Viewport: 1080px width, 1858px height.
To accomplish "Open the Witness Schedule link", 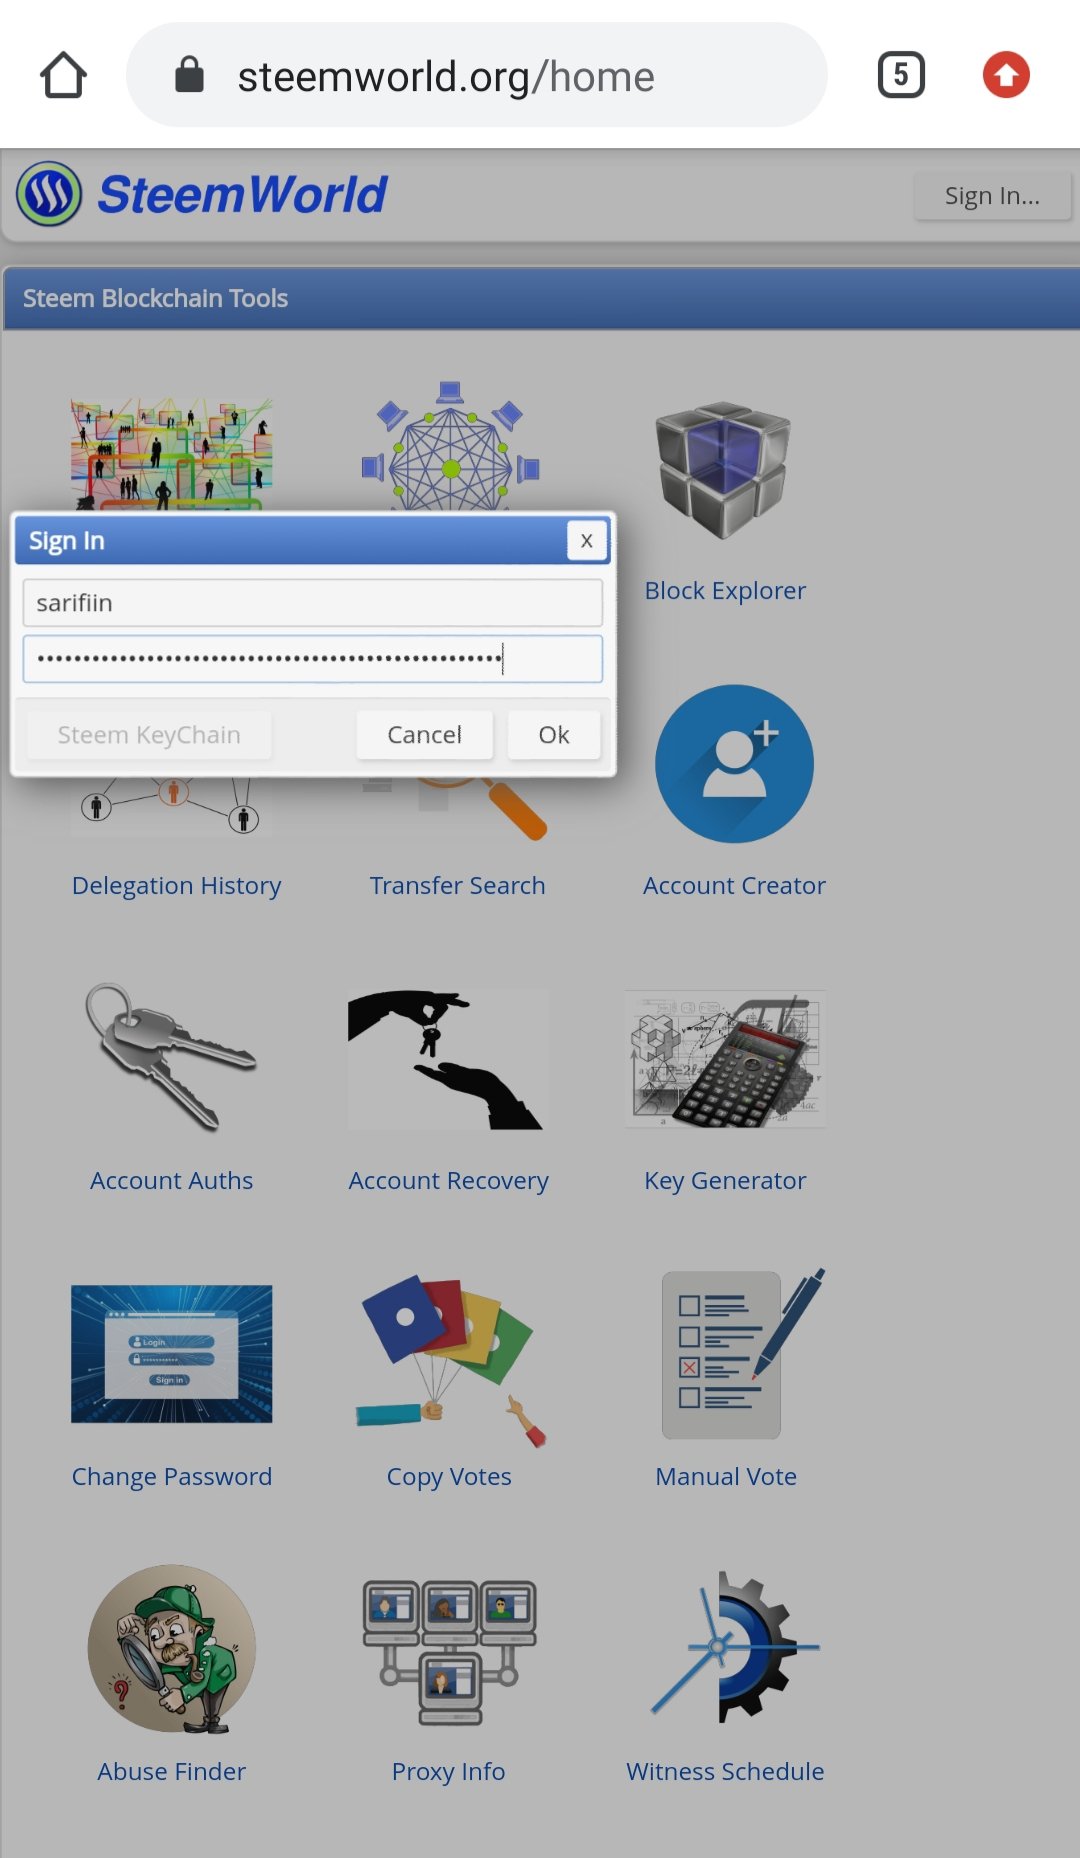I will pyautogui.click(x=725, y=1772).
